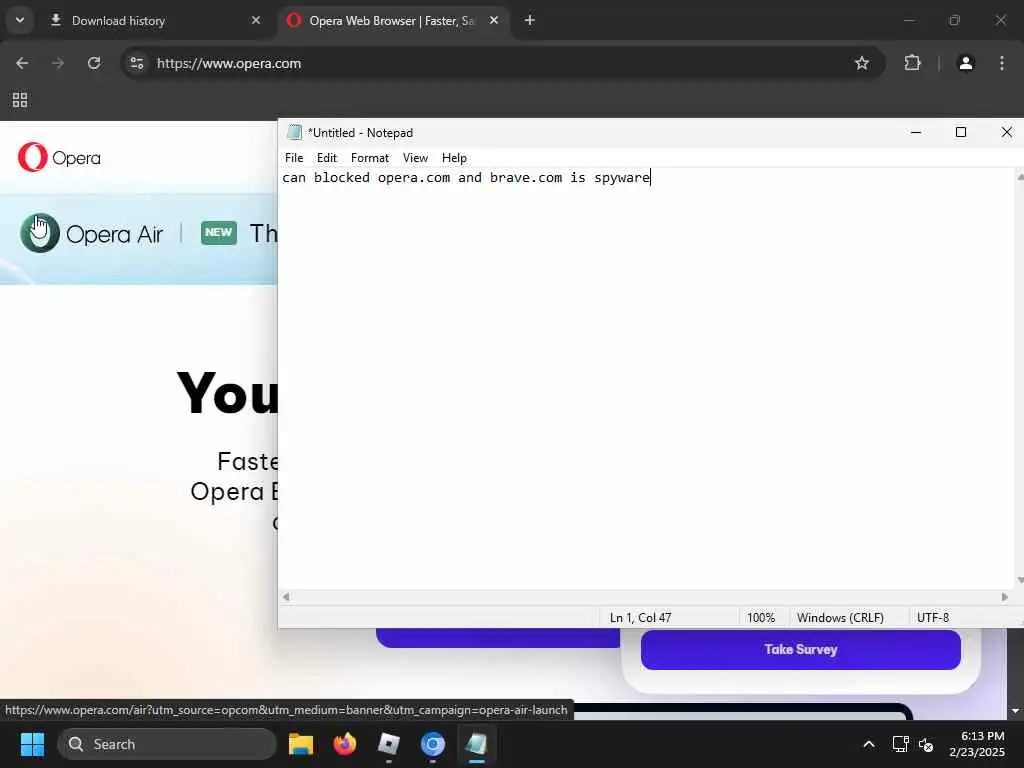The width and height of the screenshot is (1024, 768).
Task: Close the Download history tab
Action: point(256,20)
